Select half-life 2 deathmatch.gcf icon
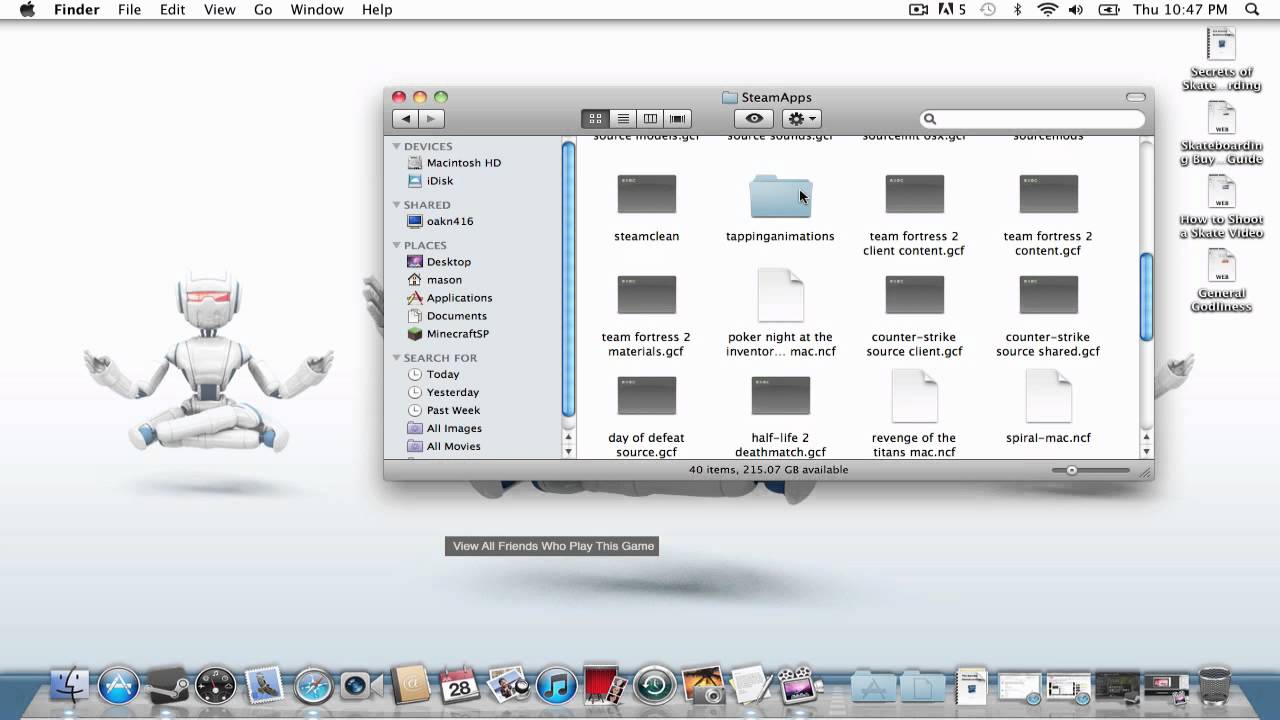 pos(781,396)
